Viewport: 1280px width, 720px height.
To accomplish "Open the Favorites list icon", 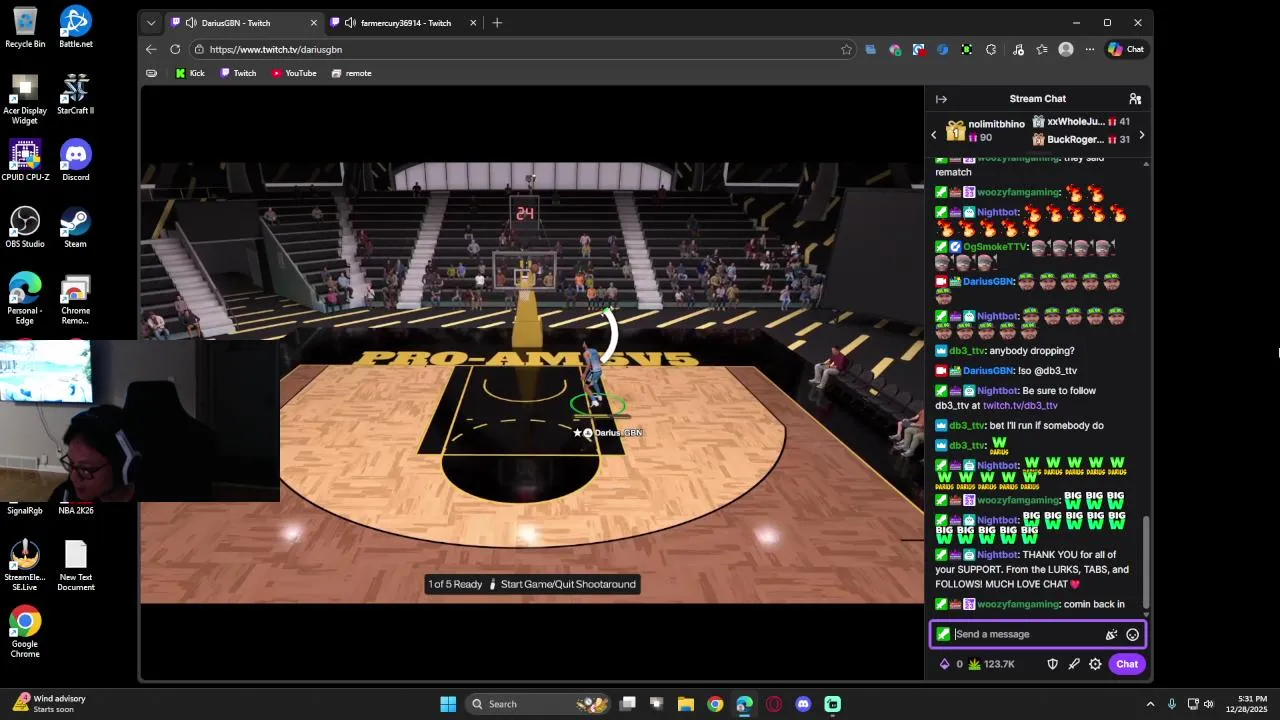I will tap(1042, 49).
